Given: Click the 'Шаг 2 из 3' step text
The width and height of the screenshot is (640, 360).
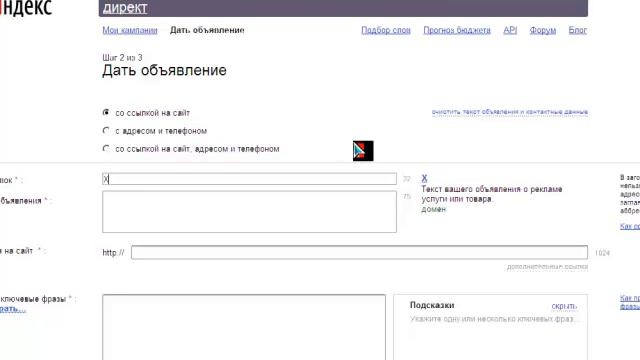Looking at the screenshot, I should pos(122,58).
